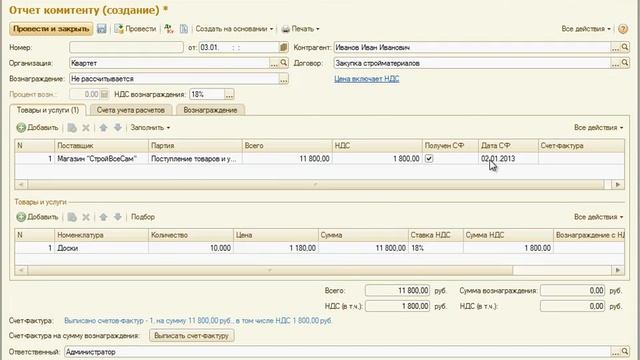Open Организация lookup magnifier icon
The height and width of the screenshot is (360, 640).
tap(284, 63)
